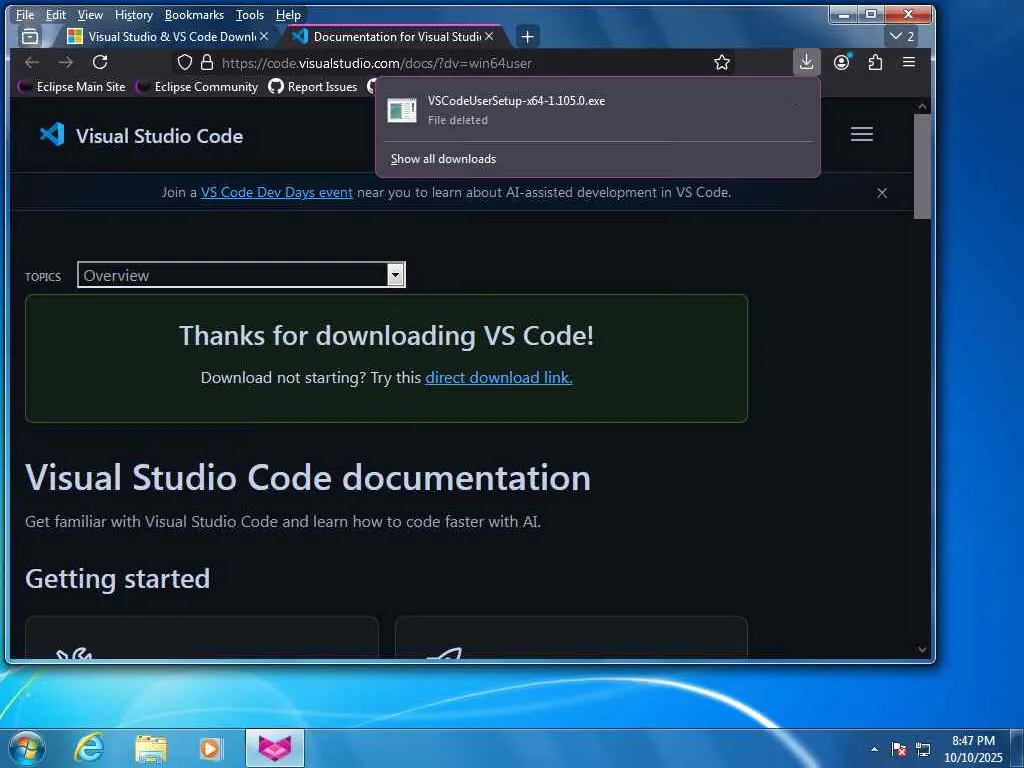
Task: Open Windows Explorer folder on taskbar
Action: coord(150,748)
